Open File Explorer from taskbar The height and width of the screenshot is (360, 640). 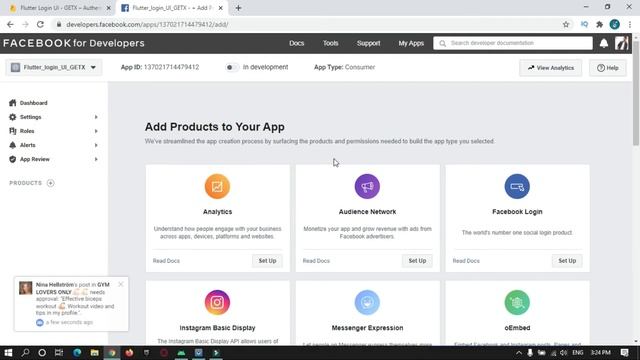(95, 353)
